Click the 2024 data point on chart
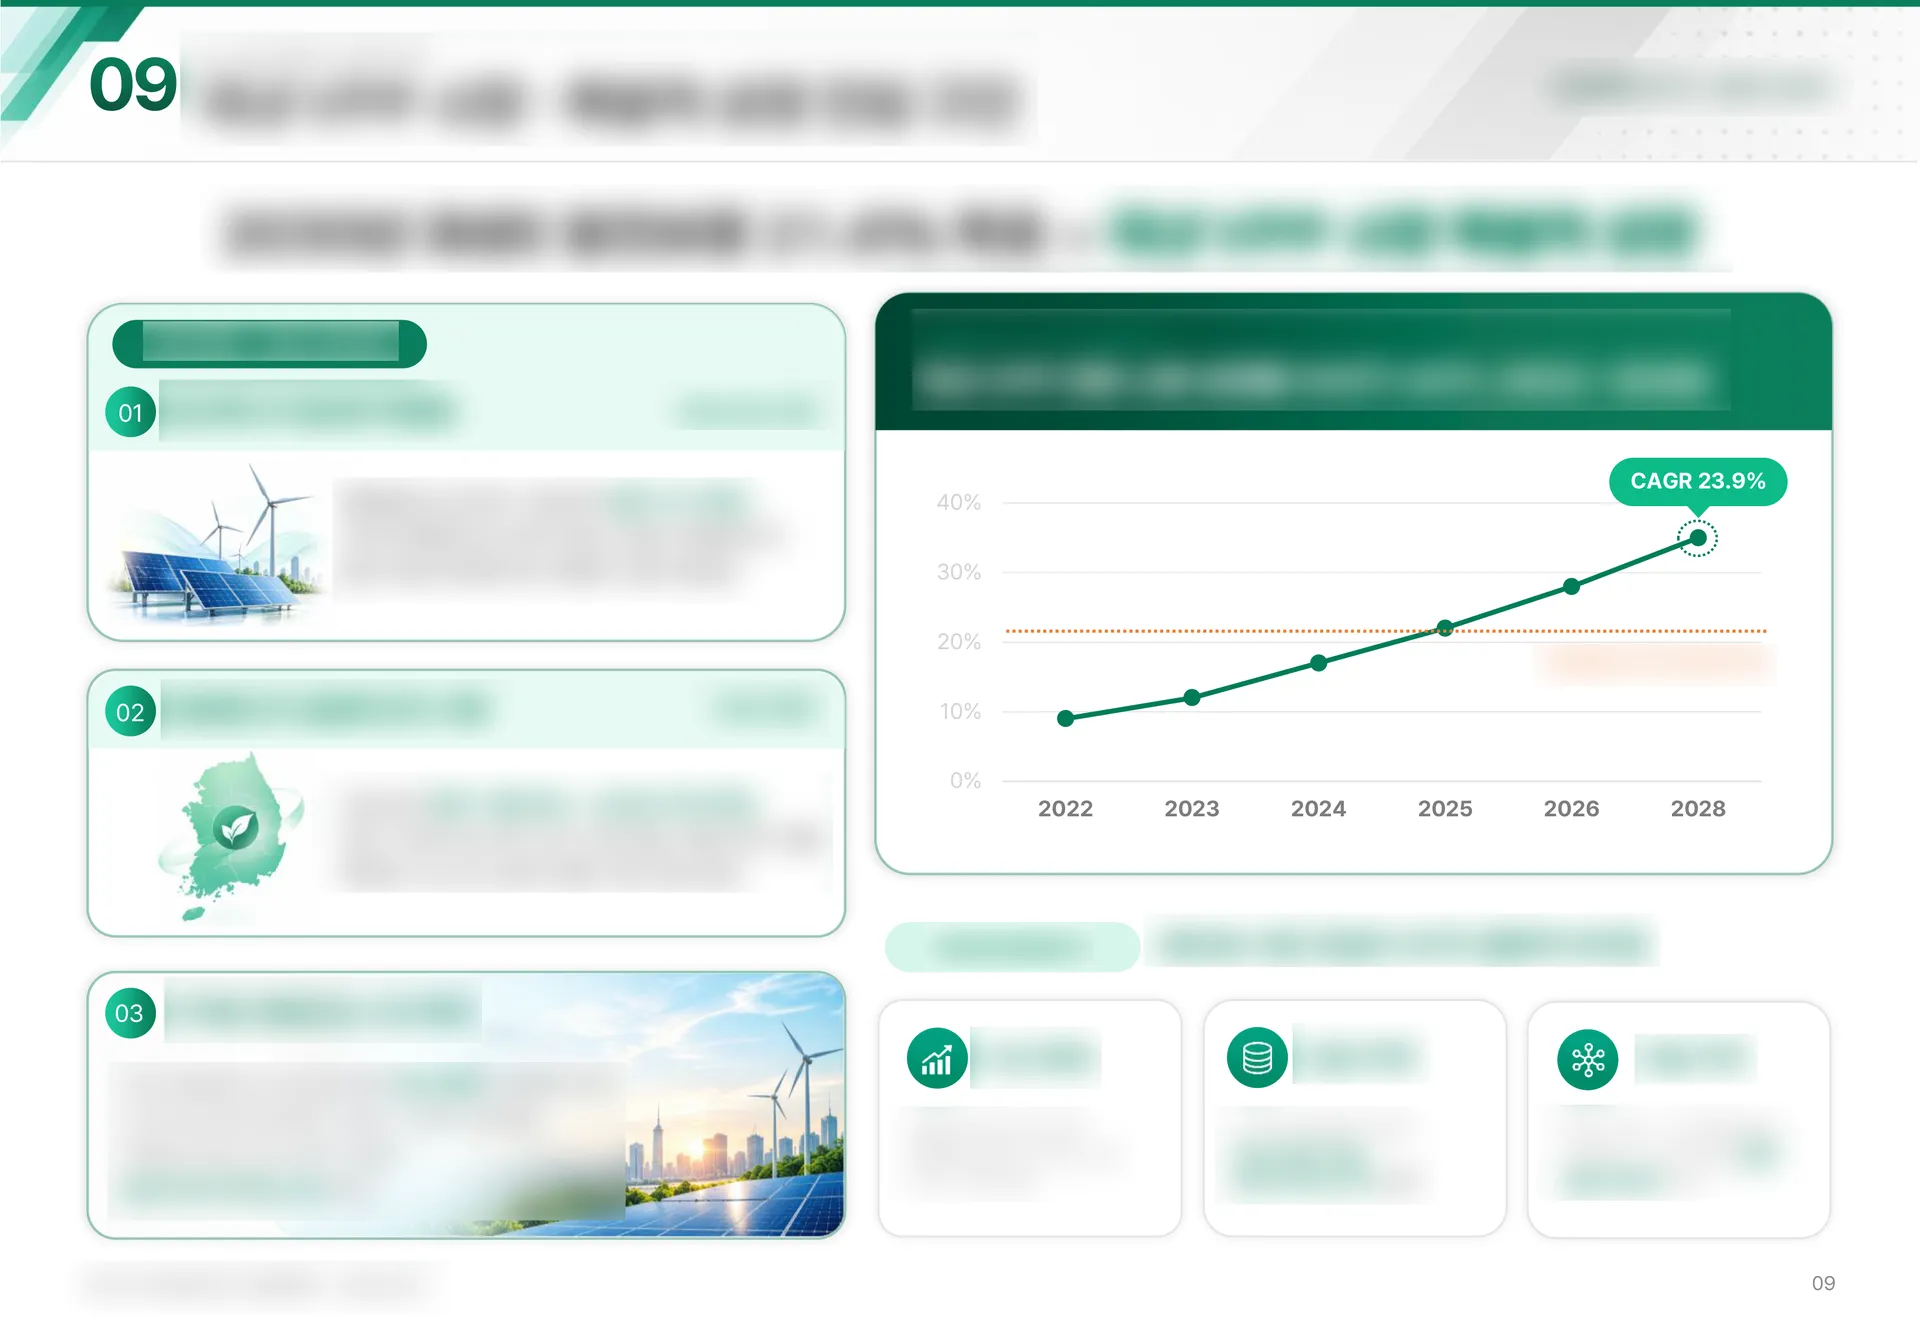 [x=1319, y=663]
